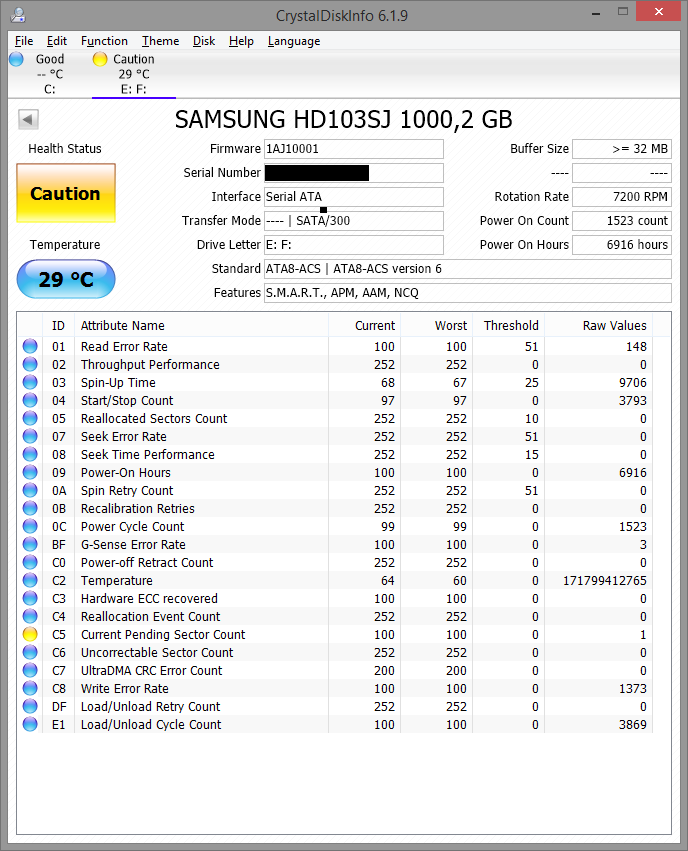Click the previous disk arrow button
This screenshot has height=851, width=688.
point(28,119)
